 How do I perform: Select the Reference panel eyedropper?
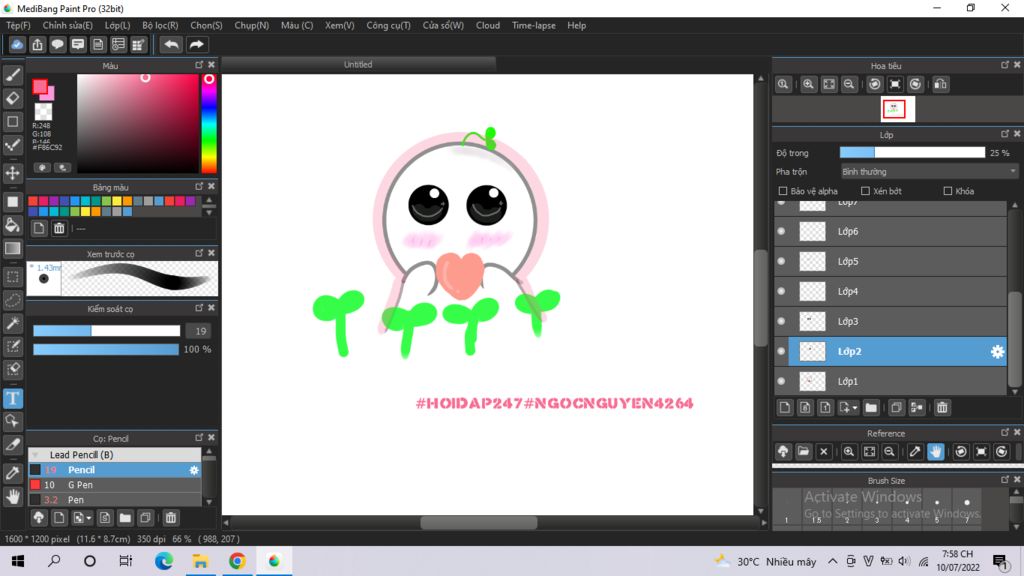(x=915, y=452)
